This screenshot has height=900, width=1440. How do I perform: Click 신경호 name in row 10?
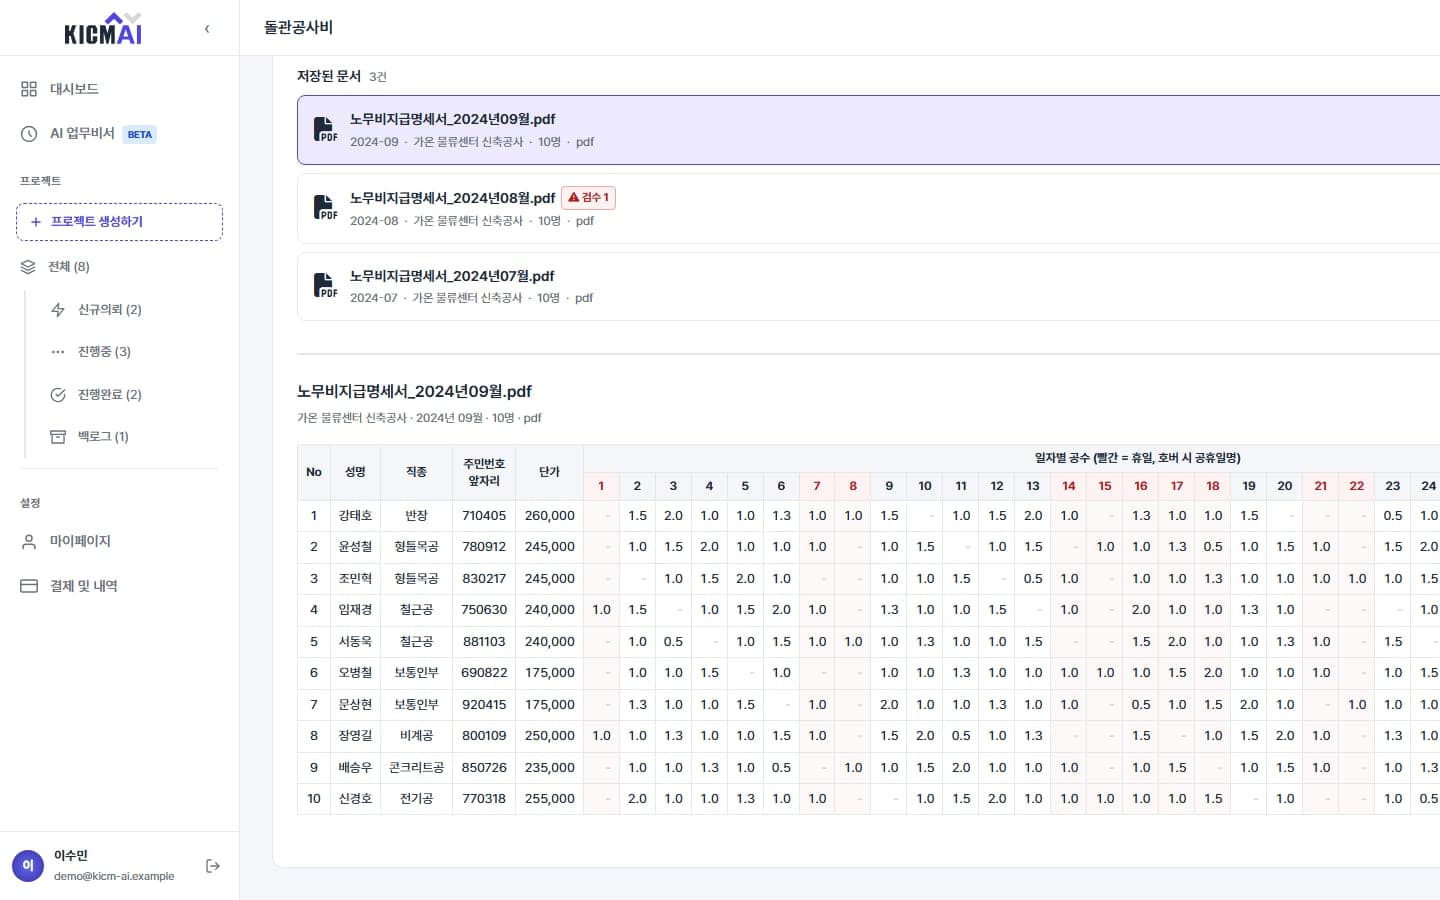point(355,799)
